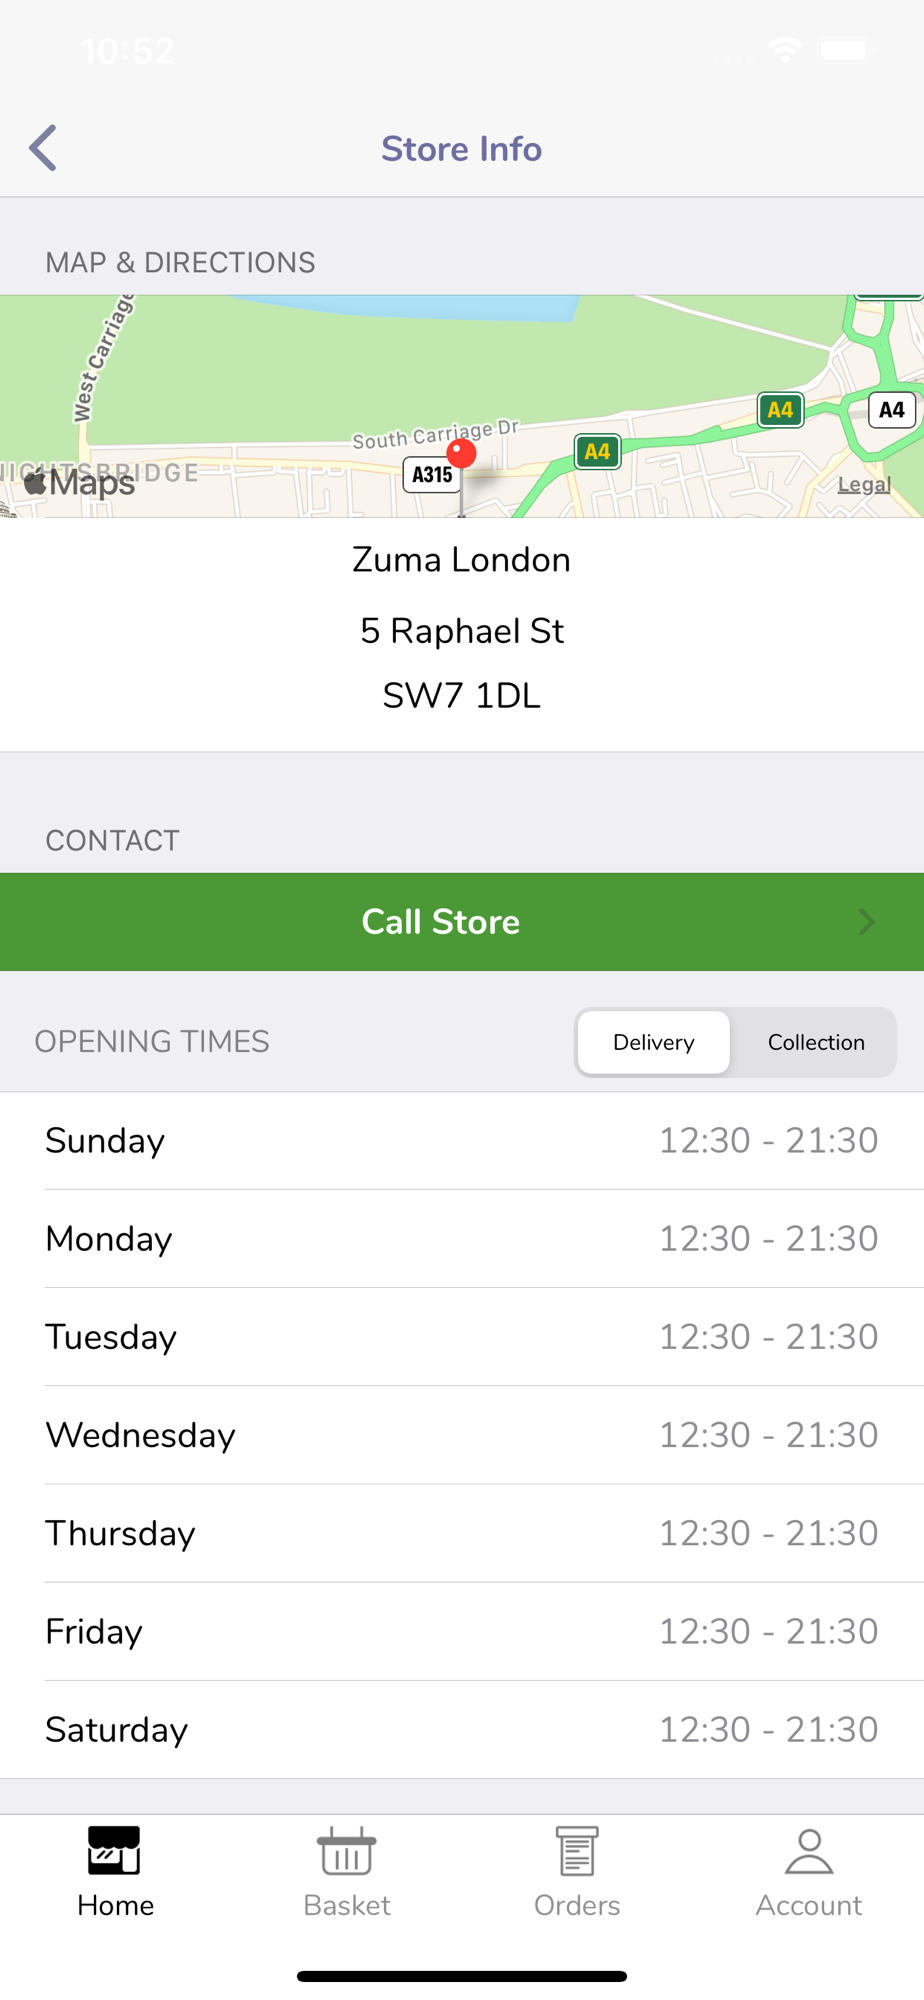
Task: Switch to Collection opening times
Action: [x=816, y=1042]
